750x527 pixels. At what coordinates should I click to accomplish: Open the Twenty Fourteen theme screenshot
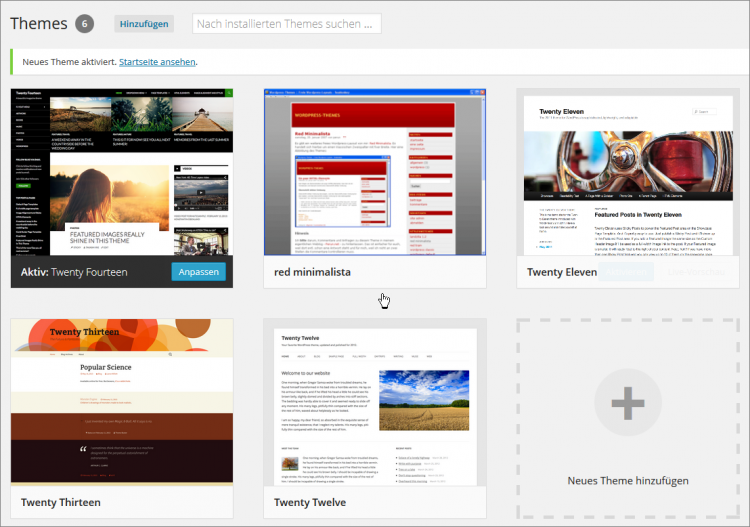(122, 172)
